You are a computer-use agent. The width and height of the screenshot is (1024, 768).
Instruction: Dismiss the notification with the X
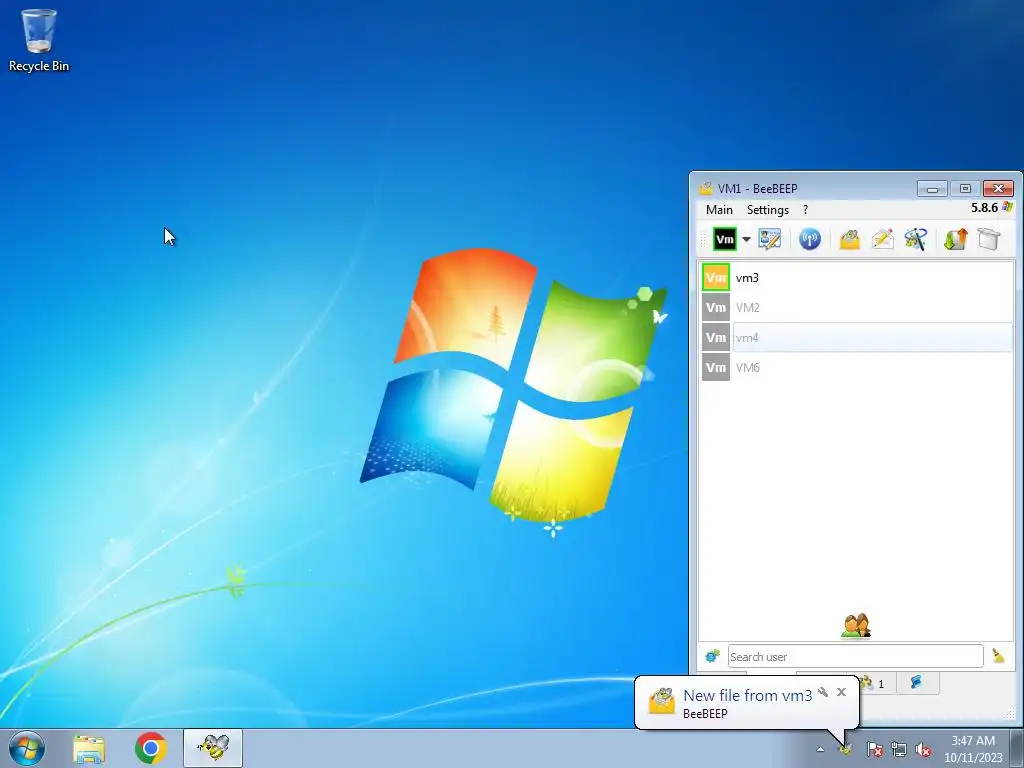[x=841, y=692]
